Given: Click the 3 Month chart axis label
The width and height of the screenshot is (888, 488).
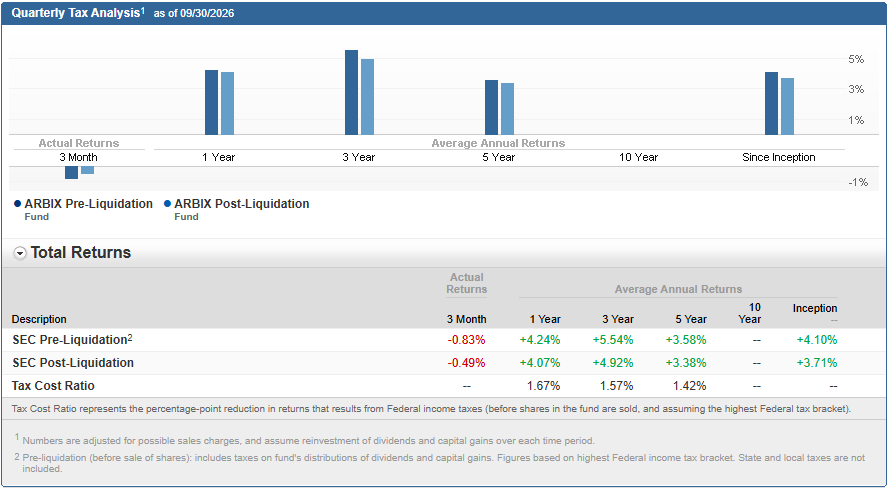Looking at the screenshot, I should coord(78,157).
